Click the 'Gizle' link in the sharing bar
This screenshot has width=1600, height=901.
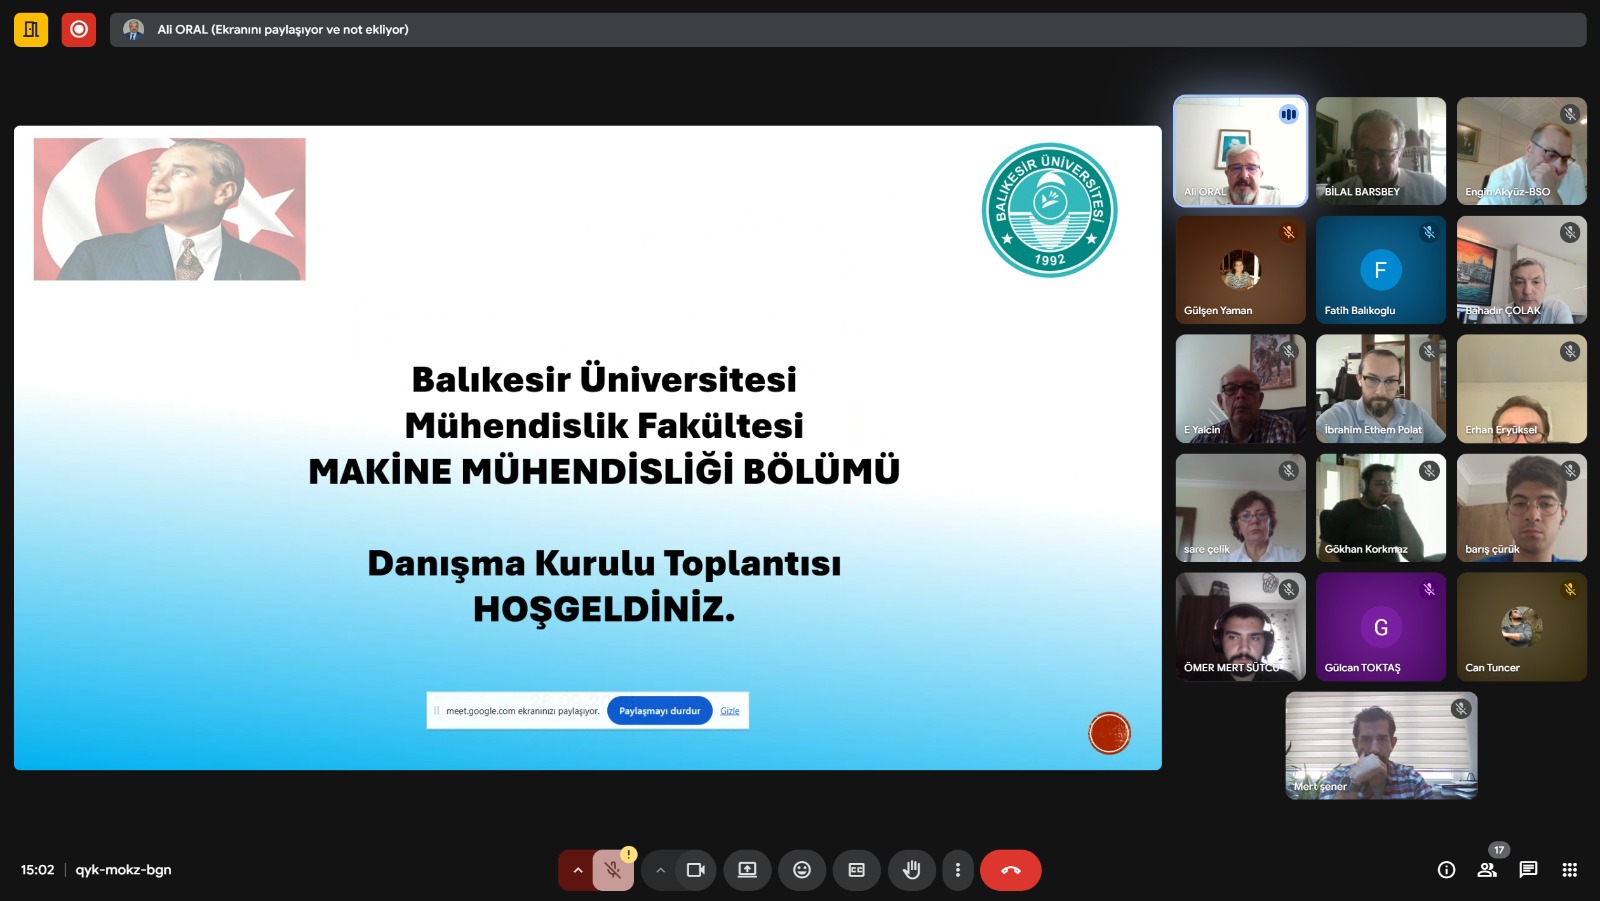(730, 711)
